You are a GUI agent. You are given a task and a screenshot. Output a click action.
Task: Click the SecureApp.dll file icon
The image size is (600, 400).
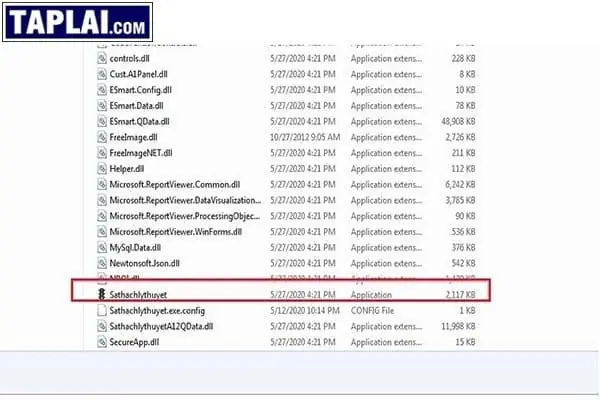(x=100, y=342)
